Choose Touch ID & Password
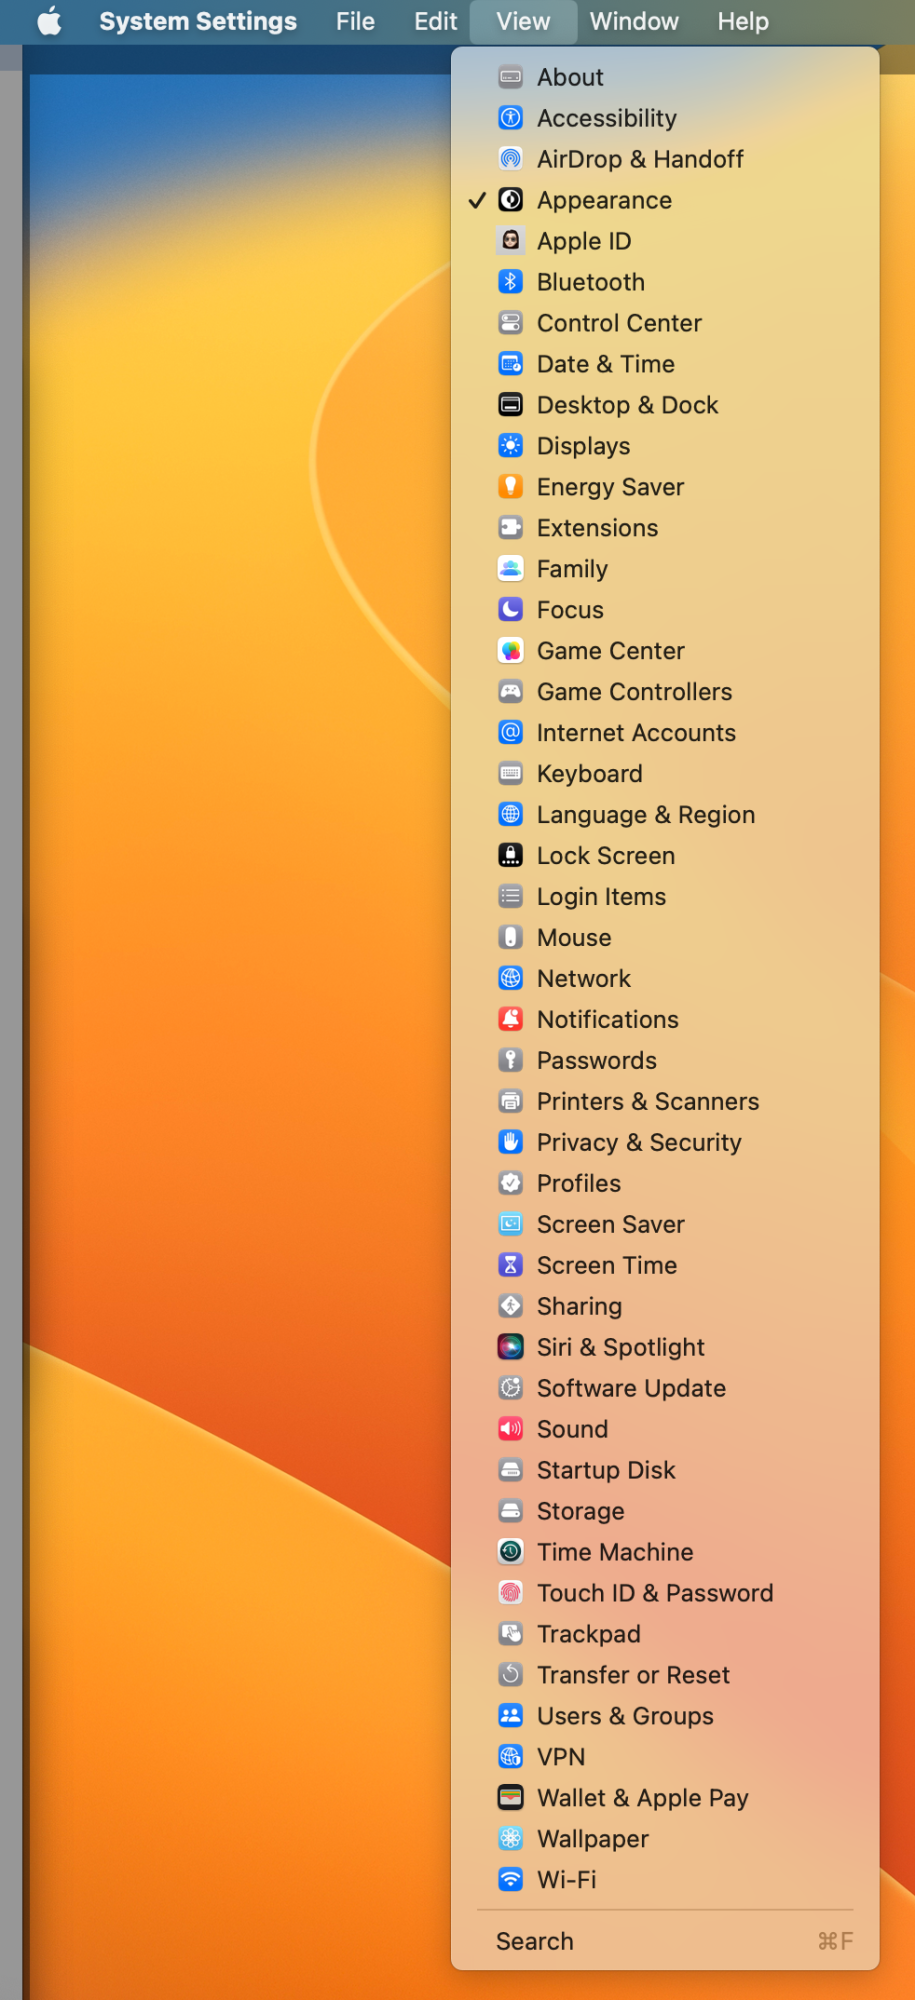The height and width of the screenshot is (2000, 915). [665, 1594]
